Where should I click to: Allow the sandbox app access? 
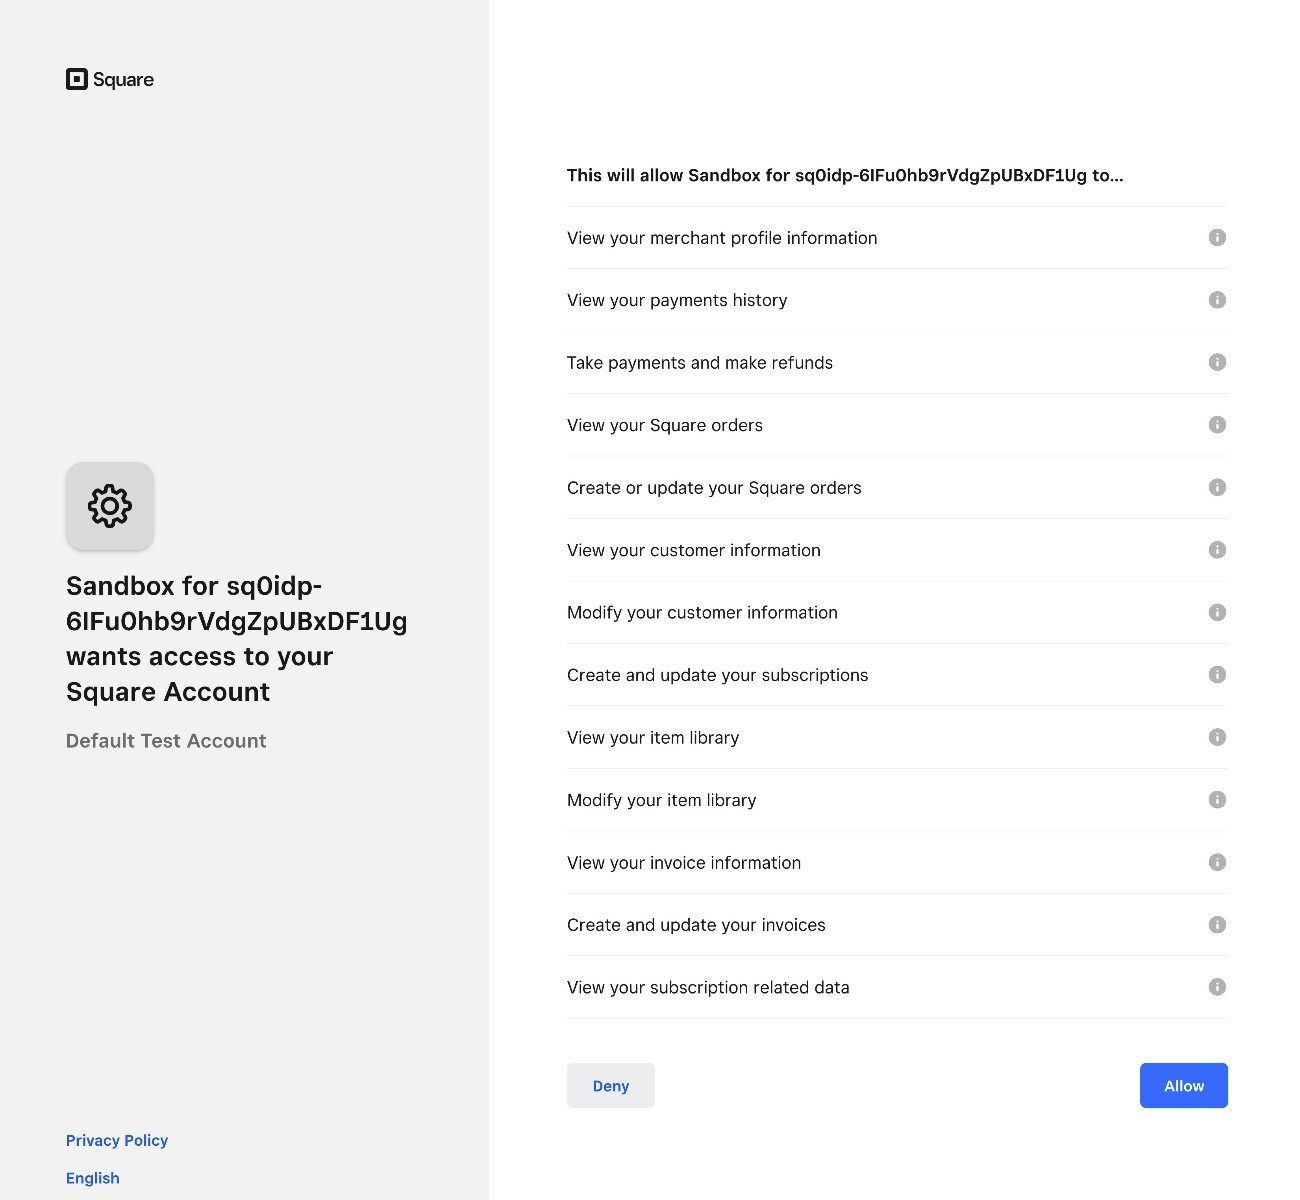[x=1184, y=1085]
